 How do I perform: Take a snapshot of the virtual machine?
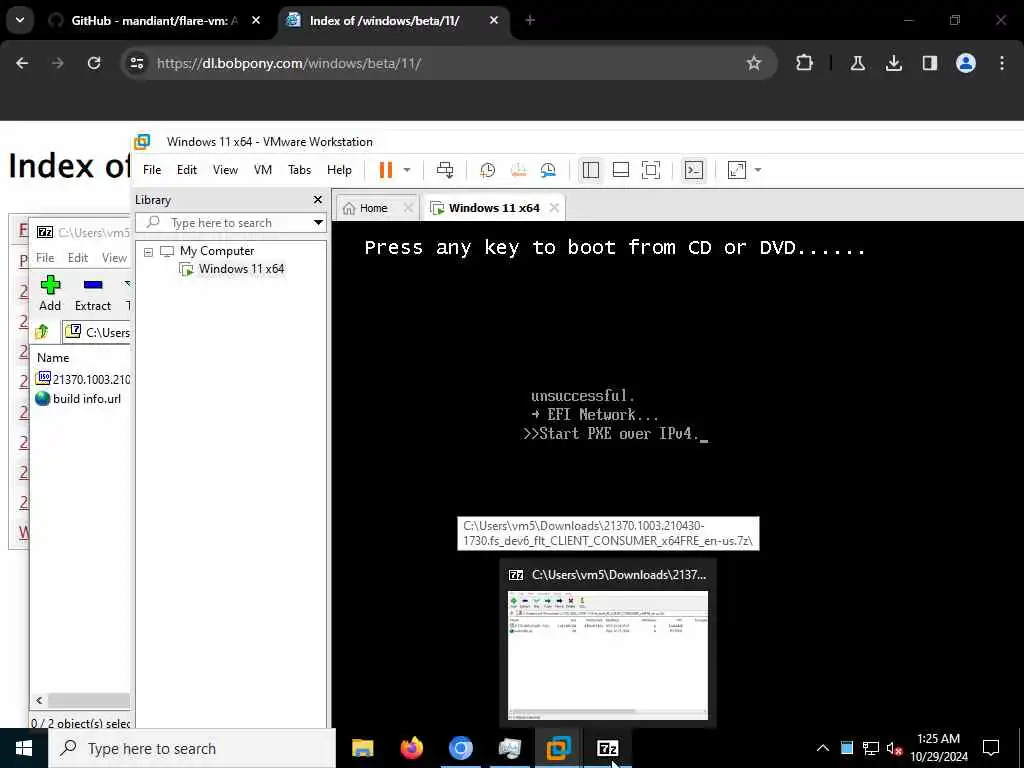[487, 170]
